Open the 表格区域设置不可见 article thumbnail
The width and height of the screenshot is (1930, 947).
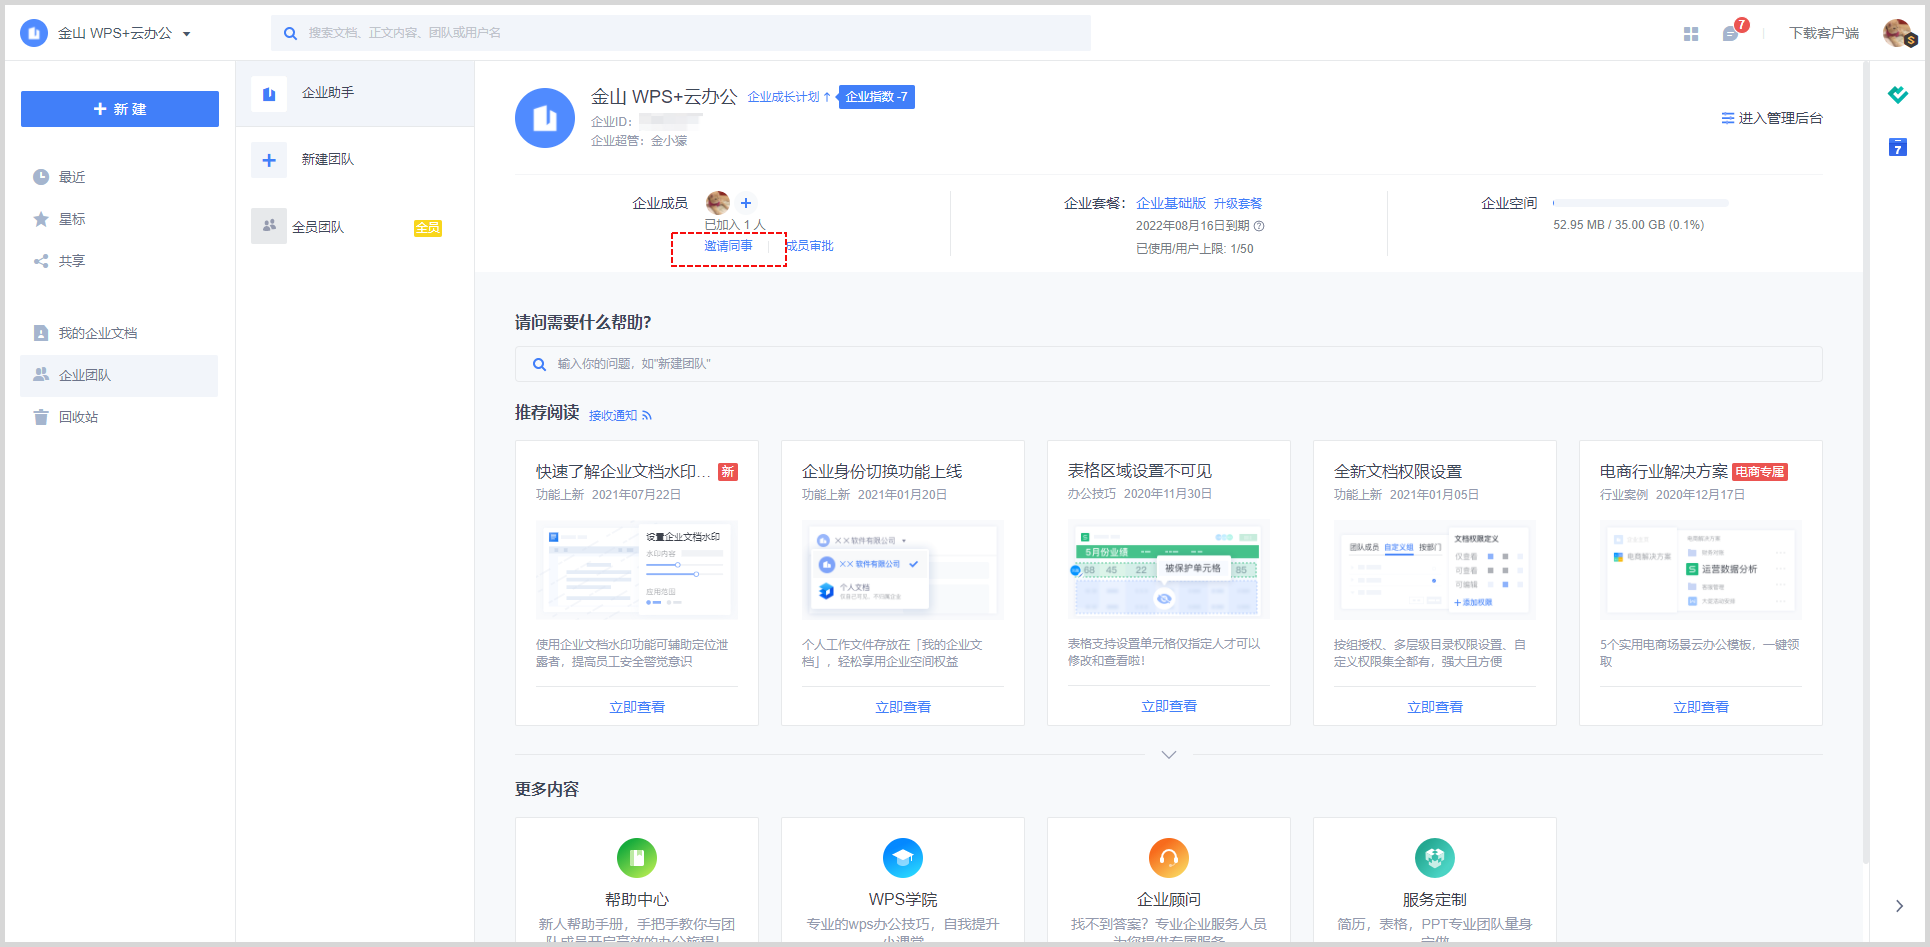tap(1169, 569)
